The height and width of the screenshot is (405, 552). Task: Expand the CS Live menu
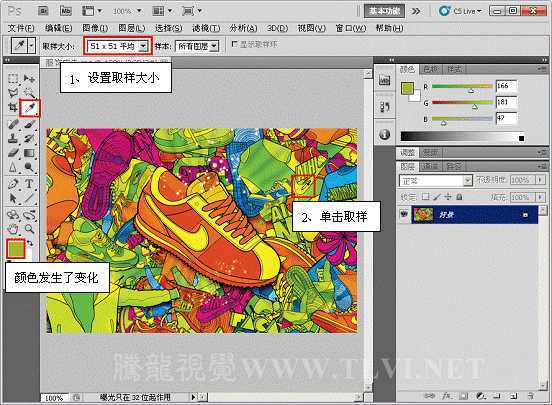(x=460, y=11)
